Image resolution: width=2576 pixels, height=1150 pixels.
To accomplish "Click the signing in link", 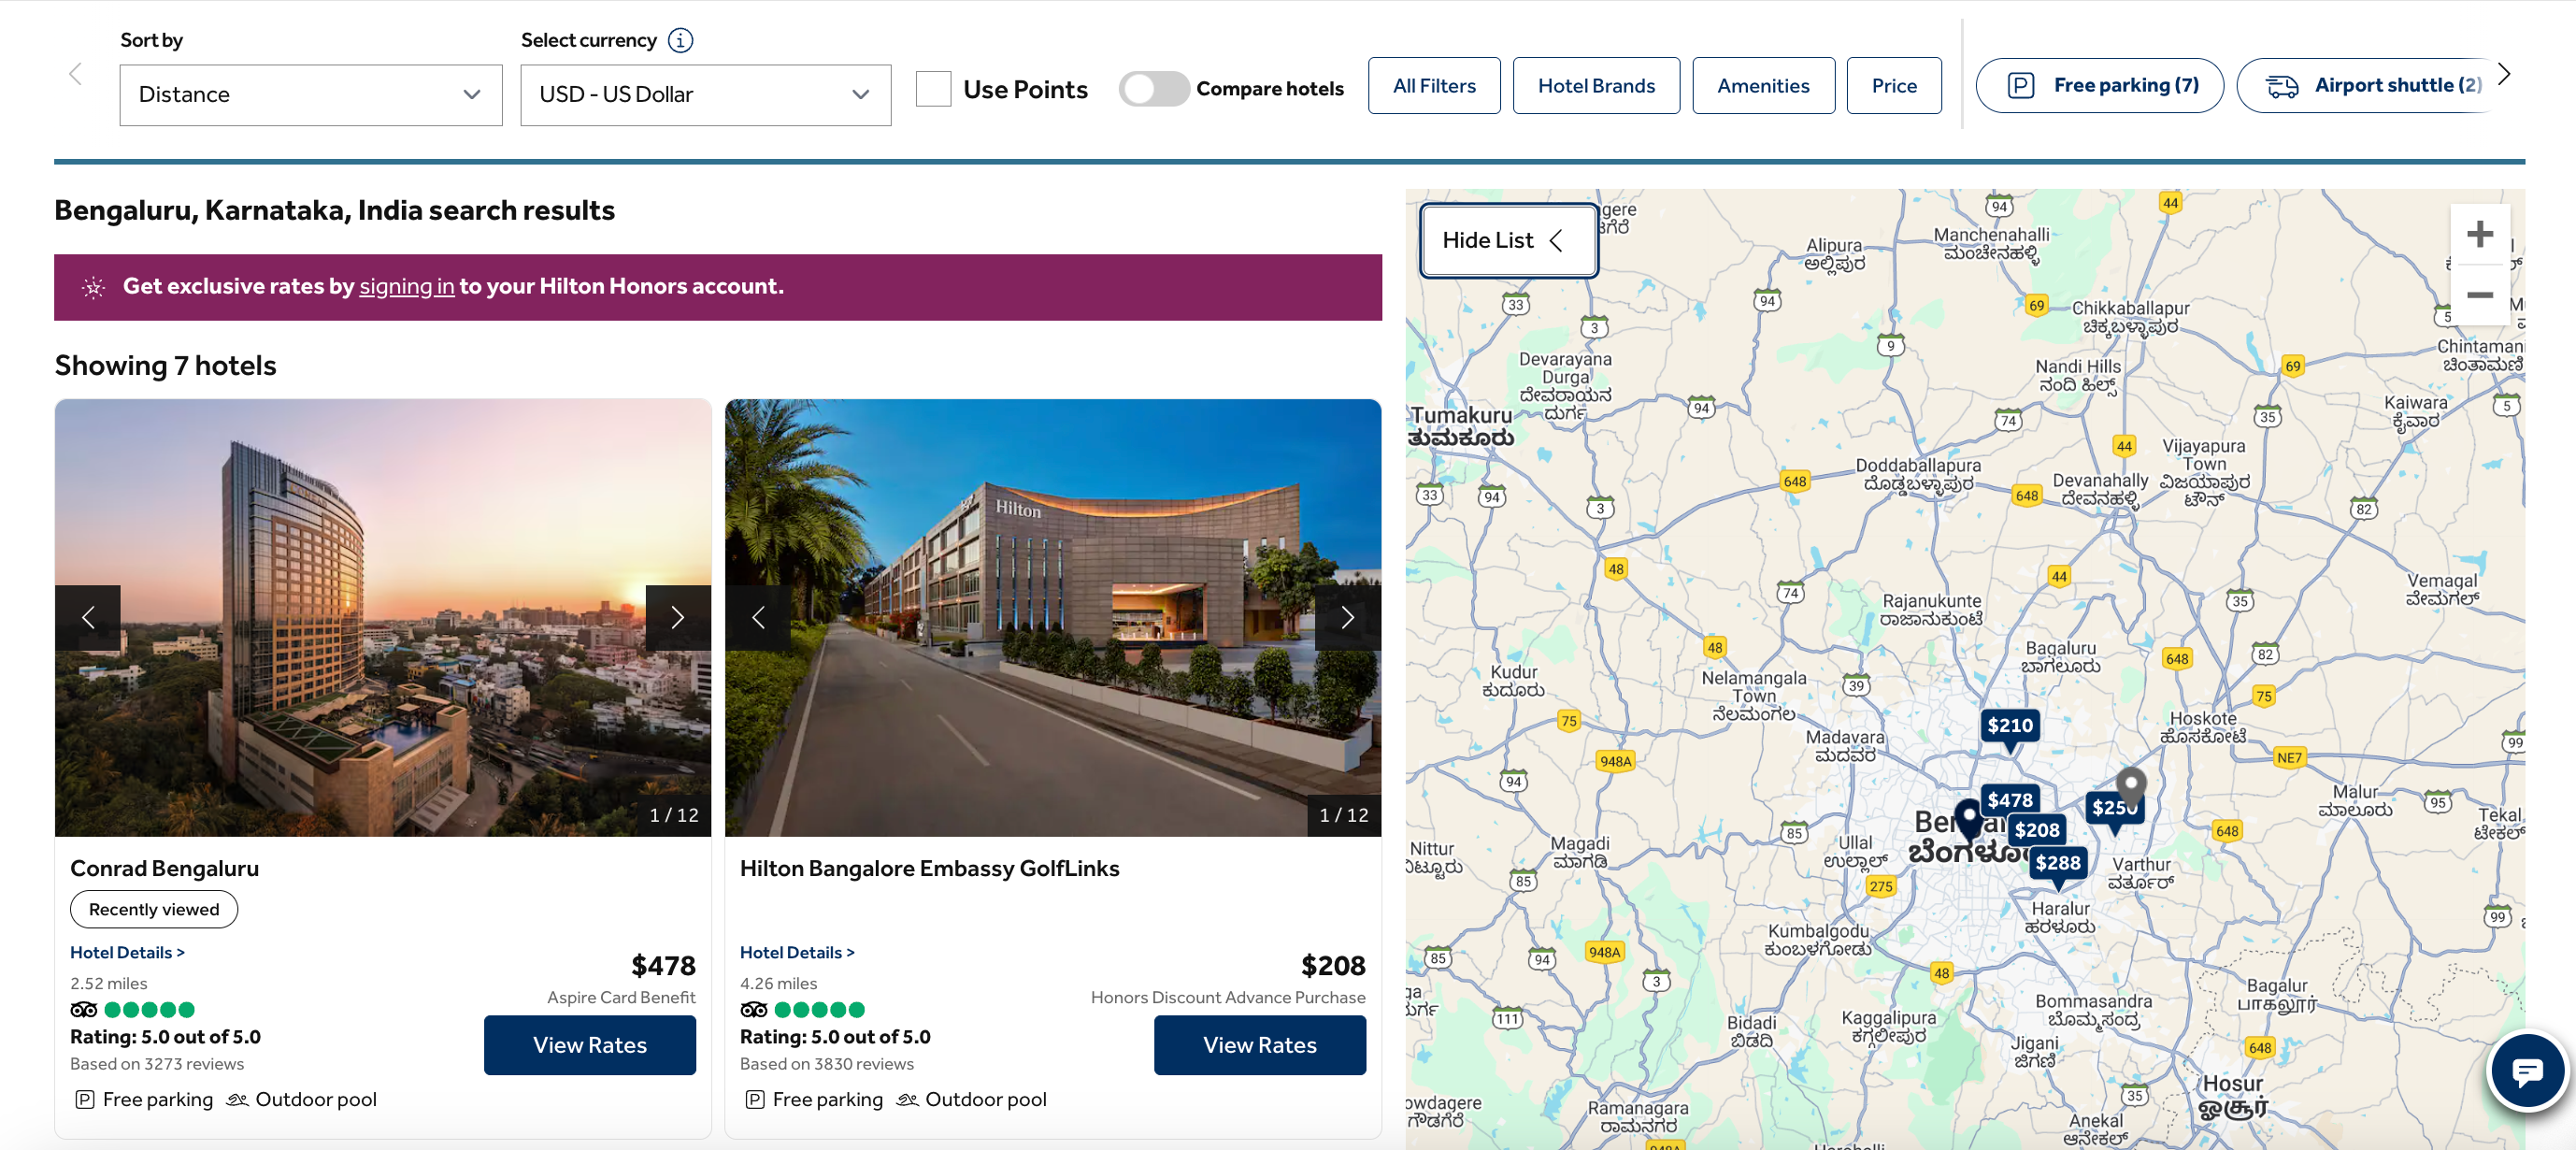I will tap(408, 286).
